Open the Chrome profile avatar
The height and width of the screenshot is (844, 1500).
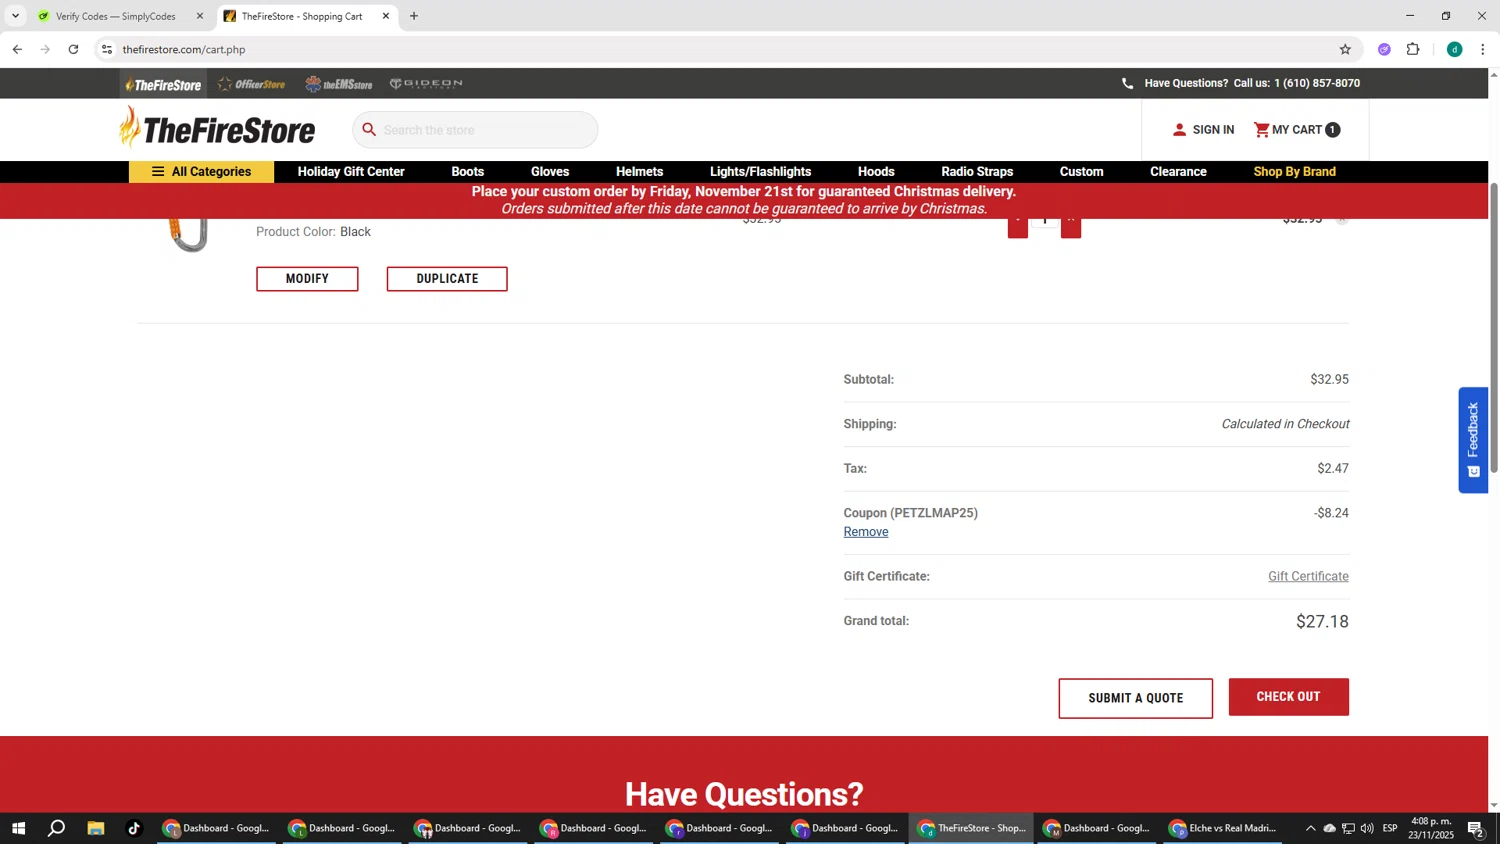1454,49
